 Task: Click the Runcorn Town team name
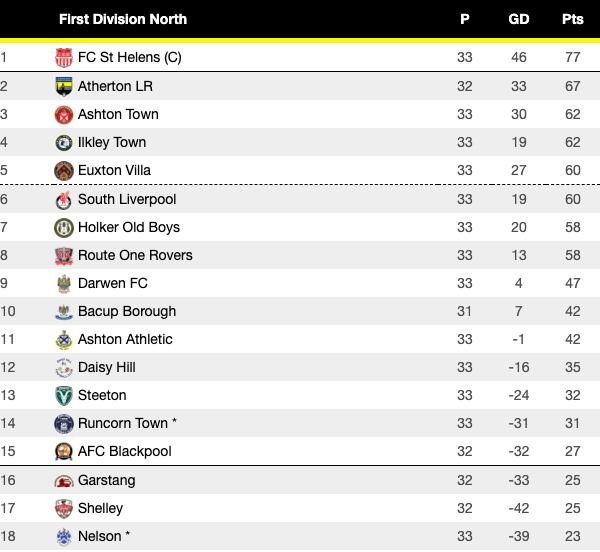(123, 423)
